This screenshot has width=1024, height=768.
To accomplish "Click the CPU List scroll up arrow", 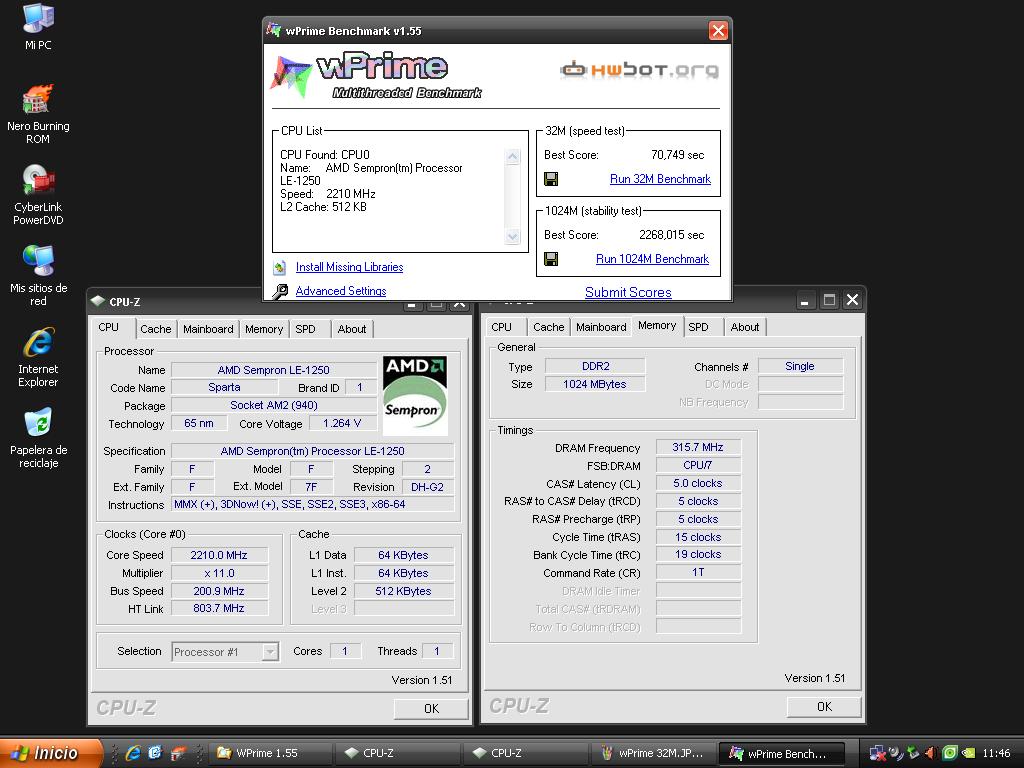I will tap(513, 156).
